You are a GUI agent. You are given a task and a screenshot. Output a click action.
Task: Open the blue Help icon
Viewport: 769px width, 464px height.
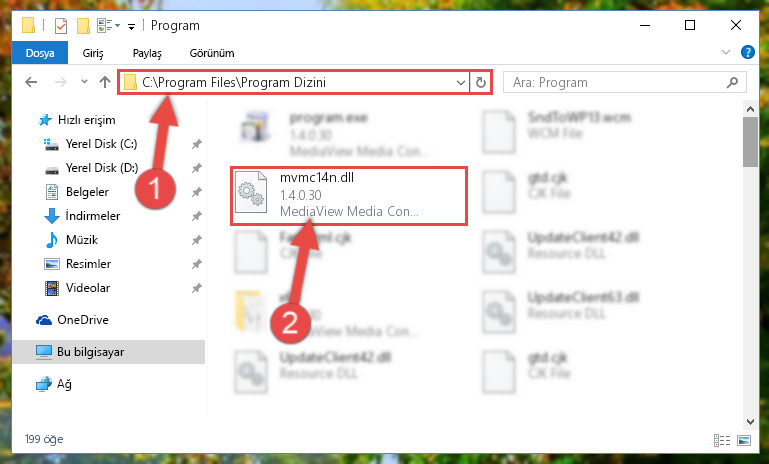click(747, 52)
